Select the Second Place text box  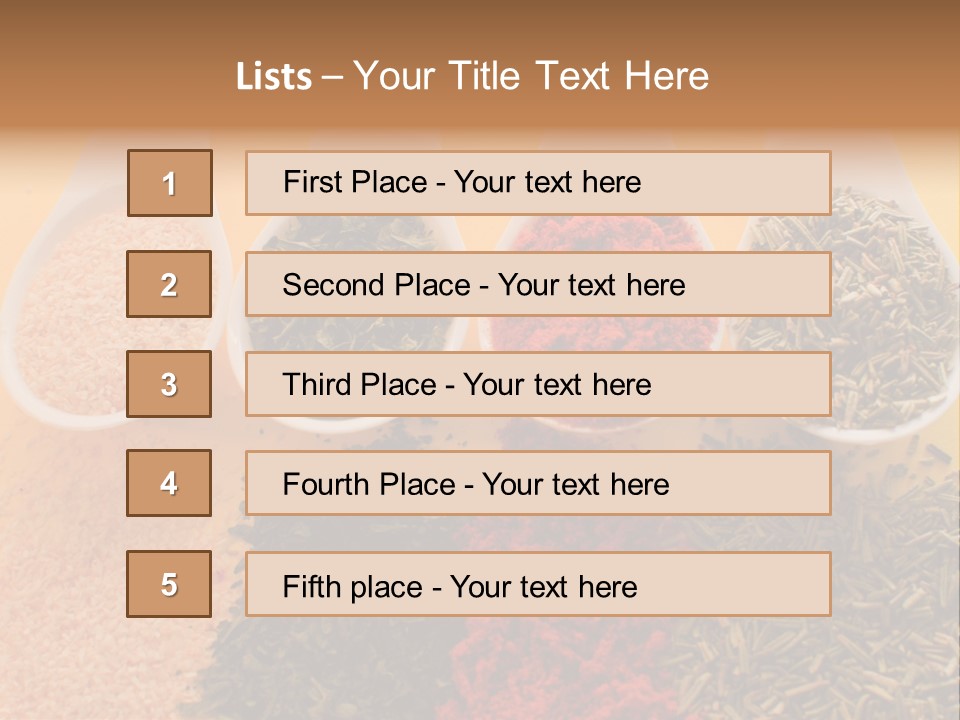pyautogui.click(x=538, y=284)
